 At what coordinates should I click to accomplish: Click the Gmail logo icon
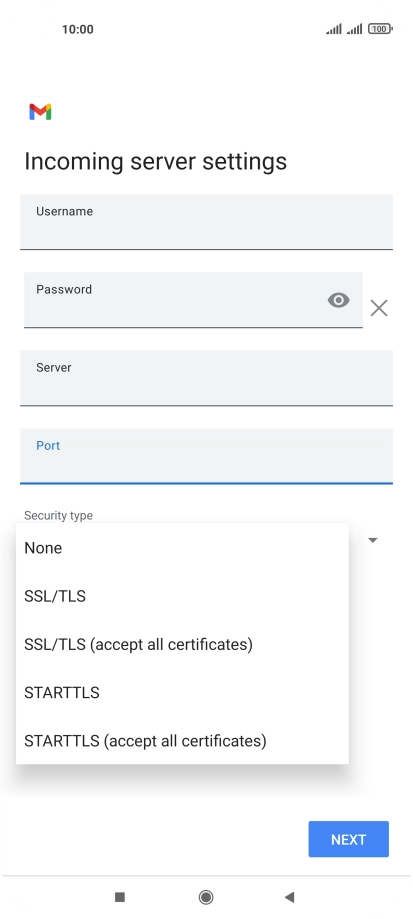(40, 111)
